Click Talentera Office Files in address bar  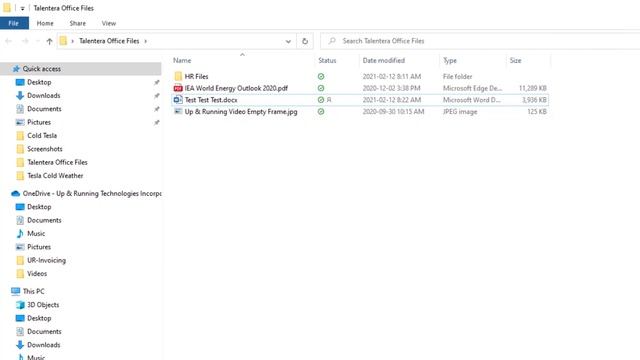109,41
